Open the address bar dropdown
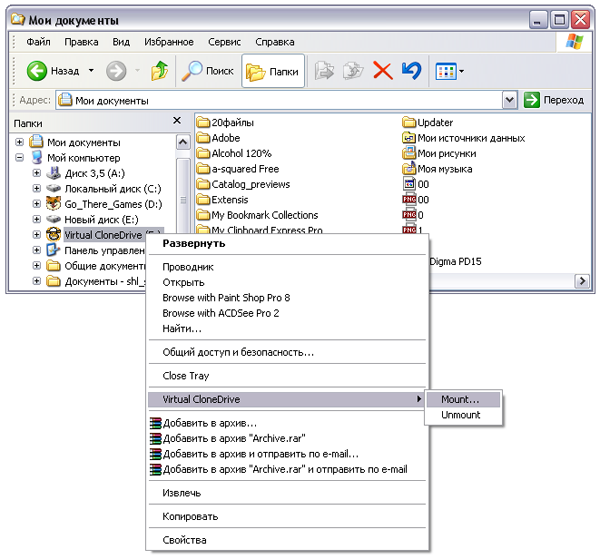The image size is (600, 559). [x=509, y=100]
